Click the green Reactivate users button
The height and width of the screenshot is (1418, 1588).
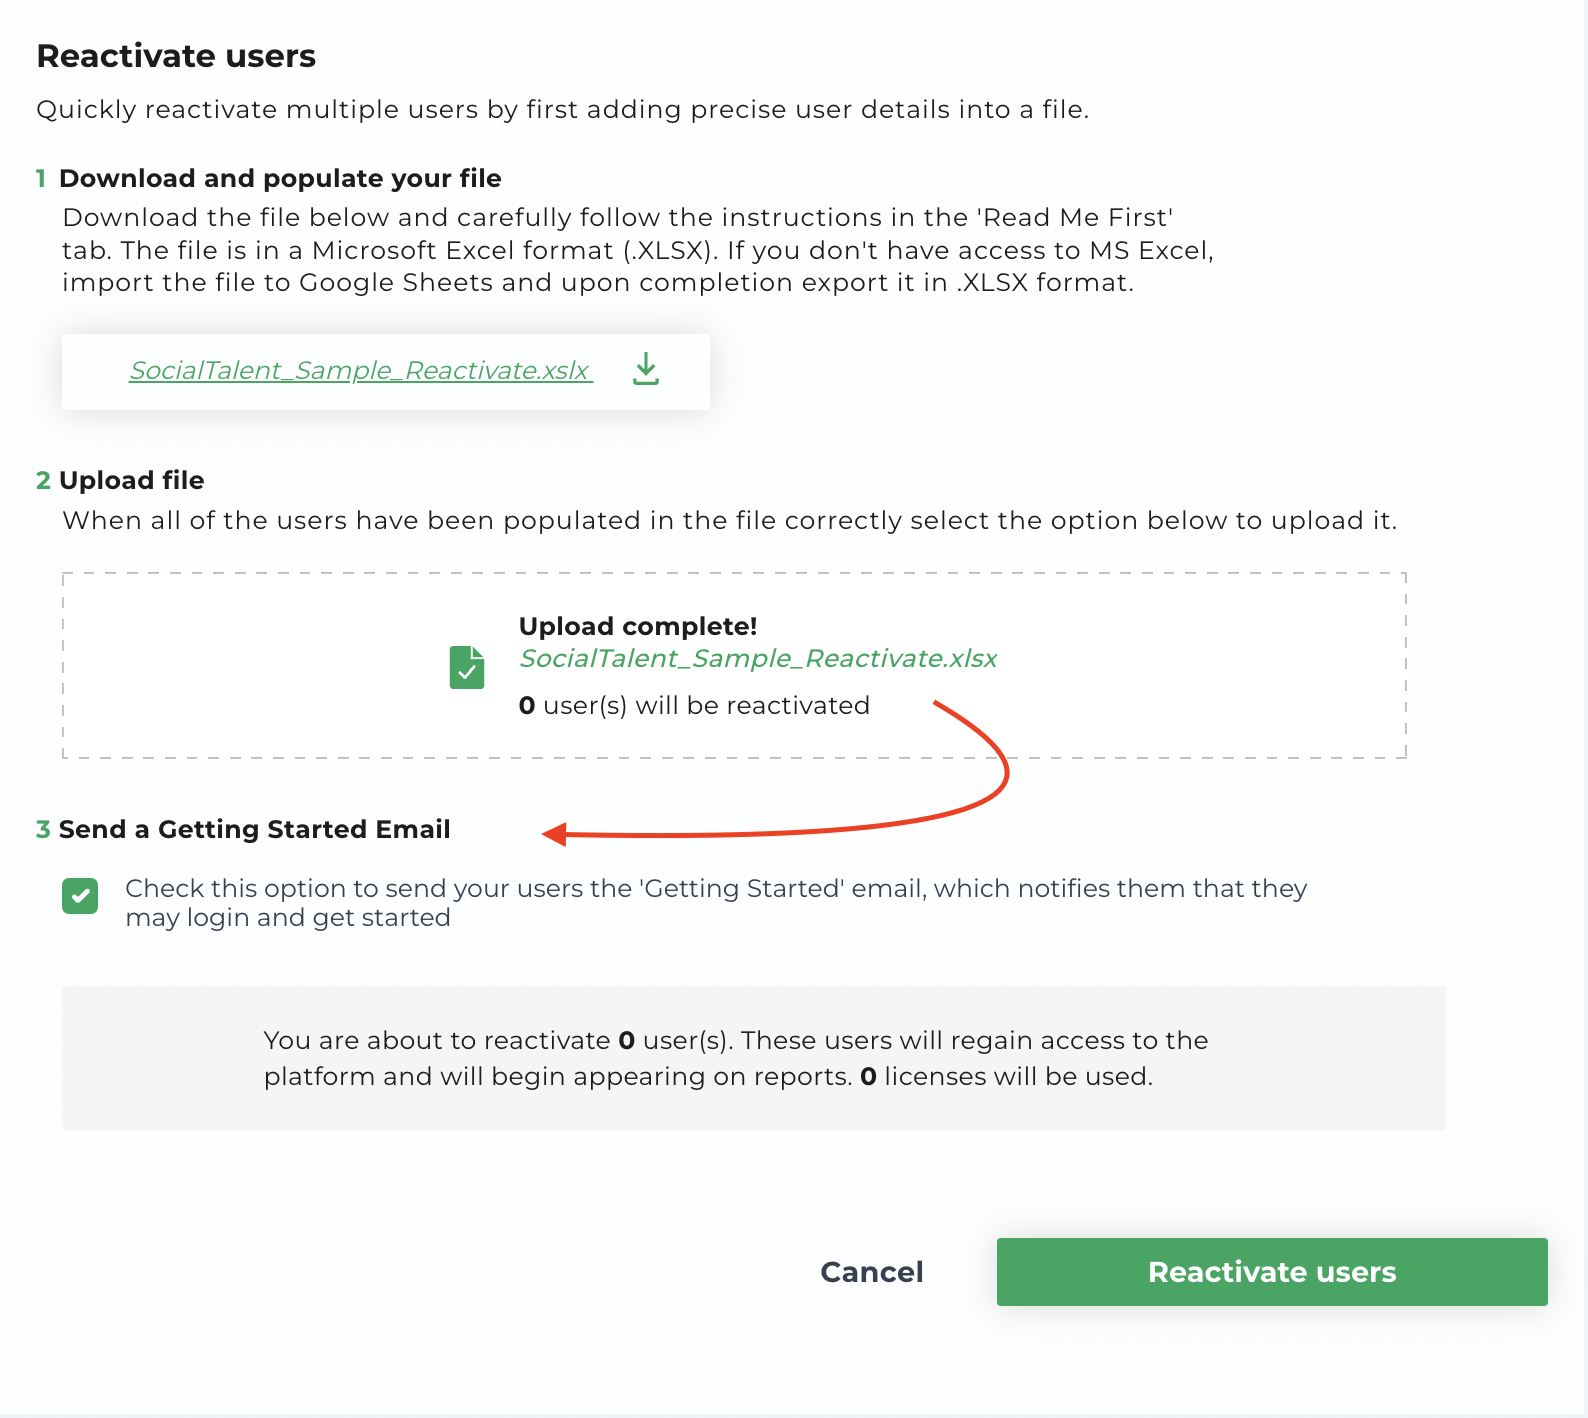[x=1272, y=1272]
